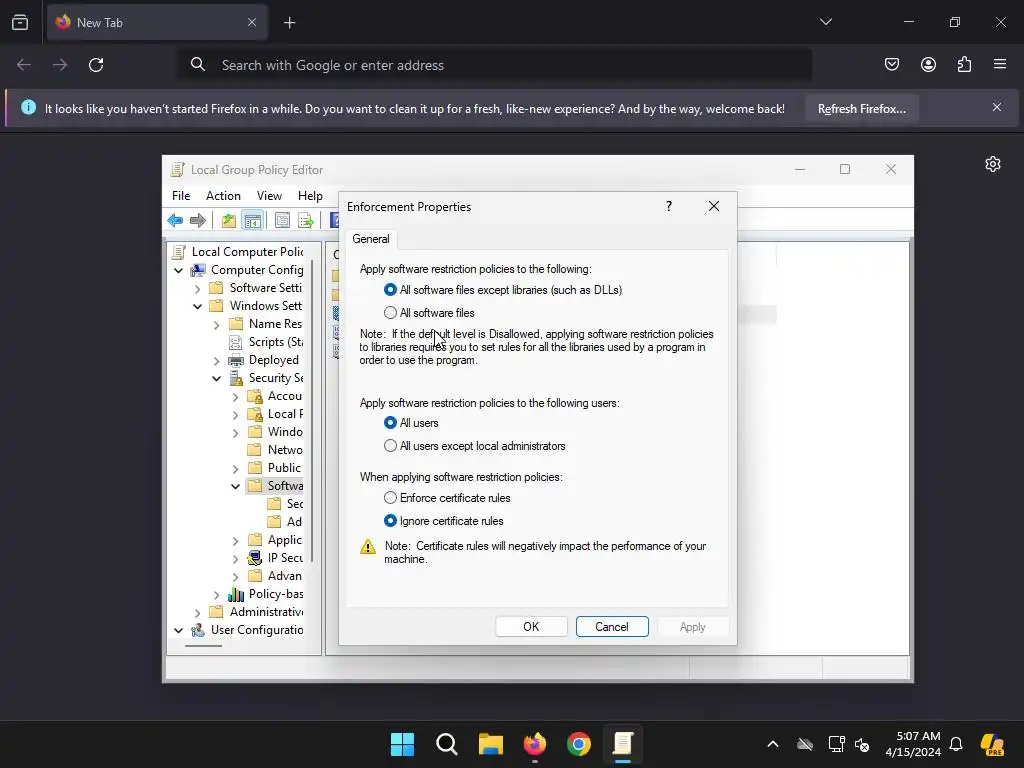
Task: Collapse Windows Settings tree node
Action: (197, 306)
